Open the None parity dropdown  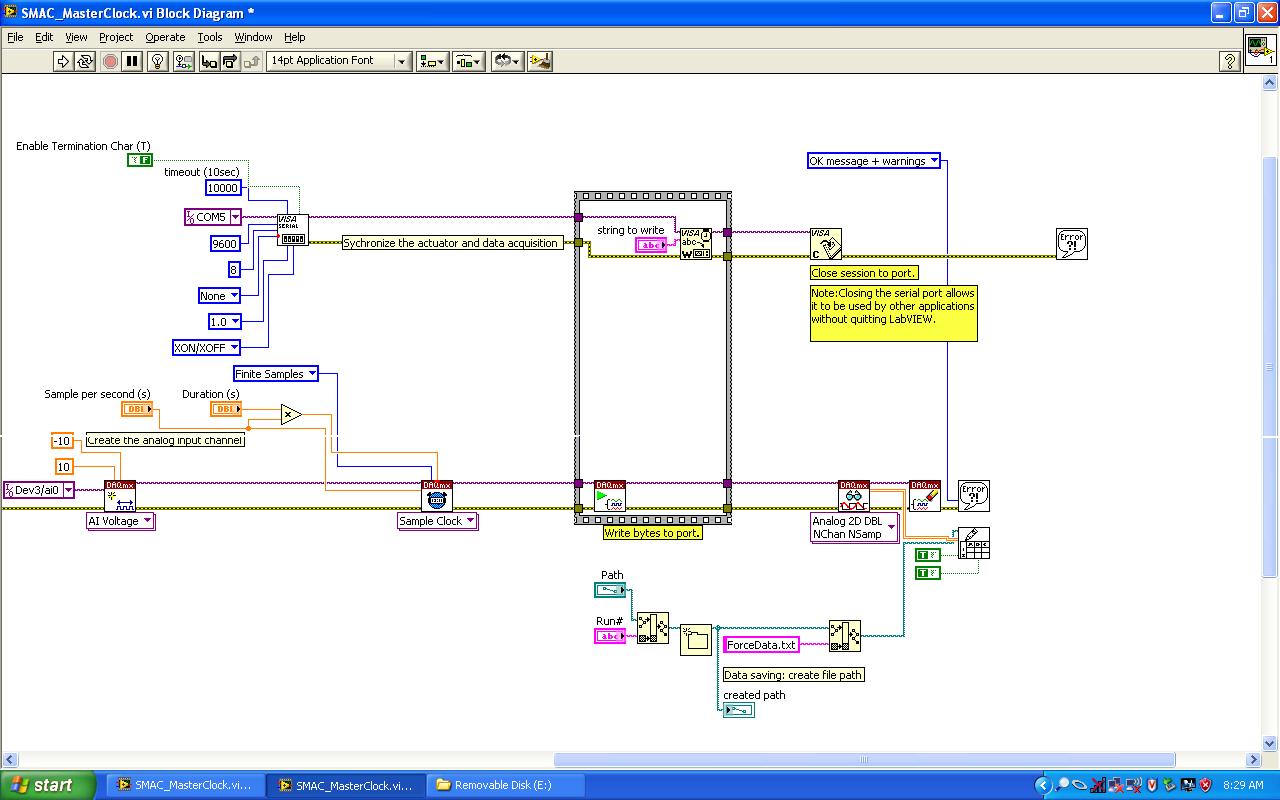[220, 296]
